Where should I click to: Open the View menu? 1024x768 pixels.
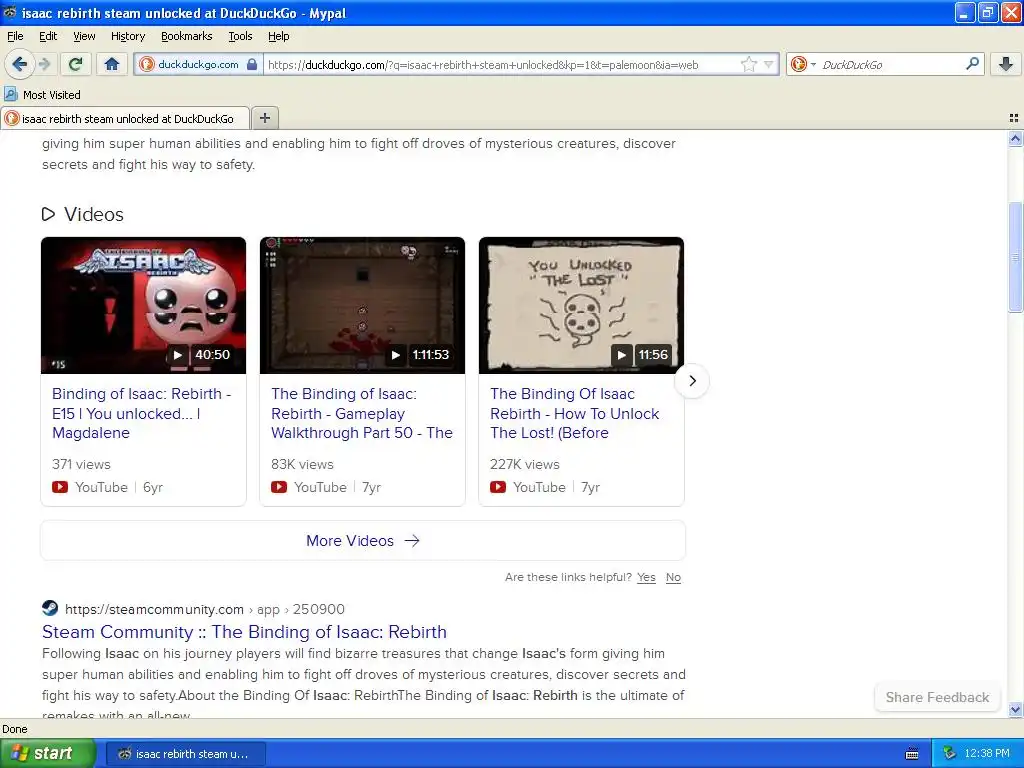(x=84, y=36)
